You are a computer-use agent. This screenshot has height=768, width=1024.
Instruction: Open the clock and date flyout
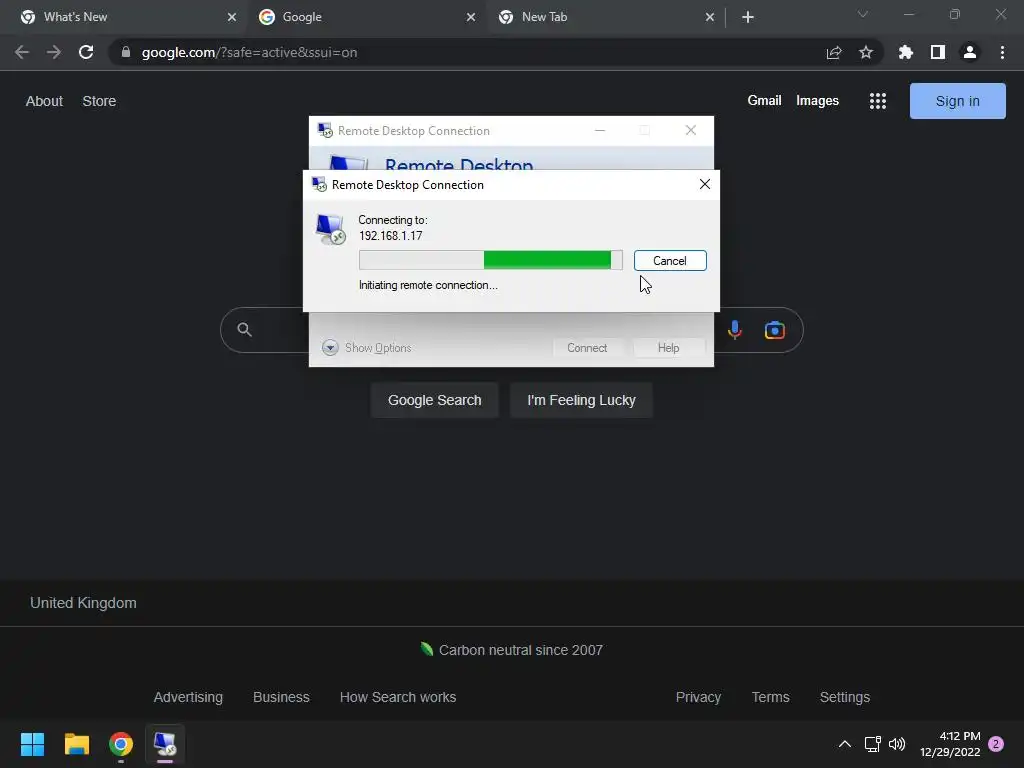[950, 744]
